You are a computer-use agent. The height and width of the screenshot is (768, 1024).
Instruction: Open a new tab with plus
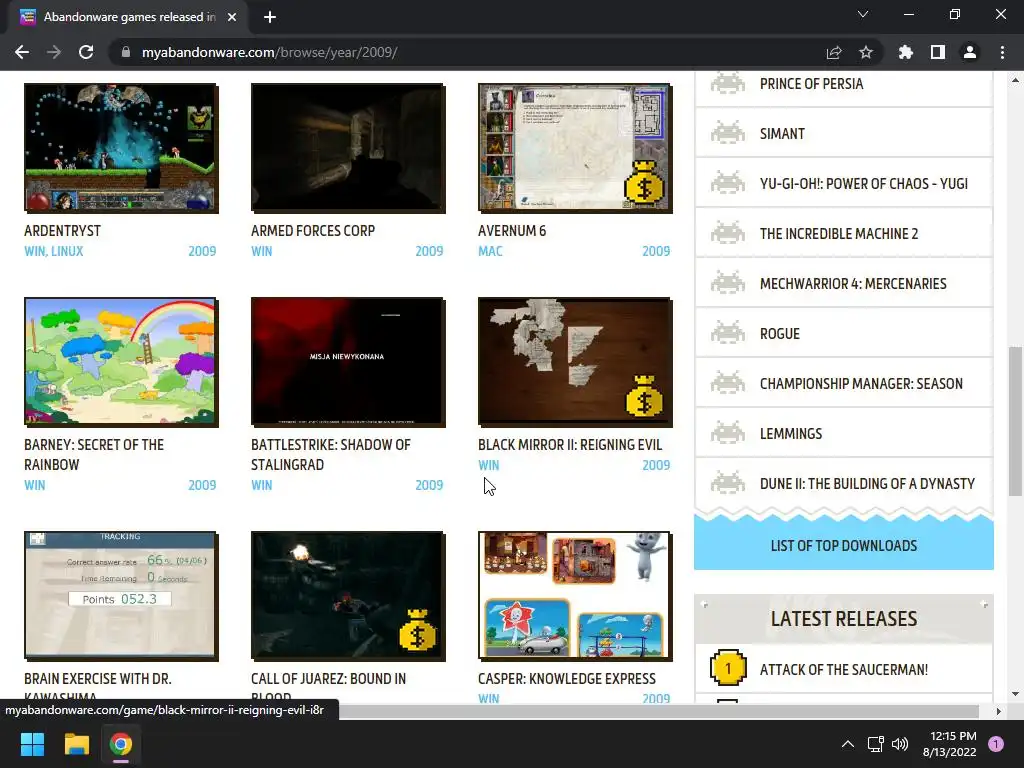tap(270, 17)
